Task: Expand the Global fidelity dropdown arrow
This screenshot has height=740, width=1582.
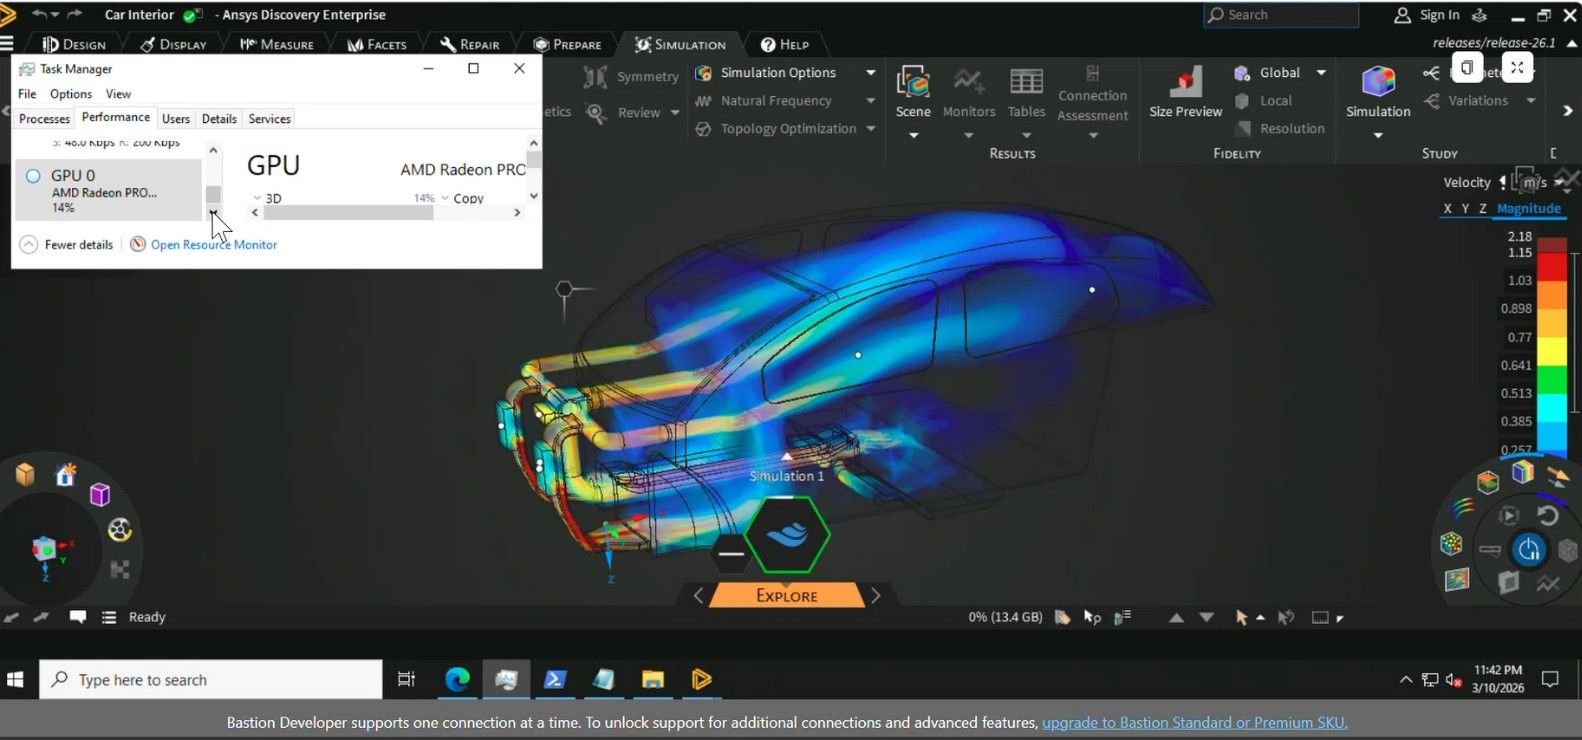Action: [1321, 73]
